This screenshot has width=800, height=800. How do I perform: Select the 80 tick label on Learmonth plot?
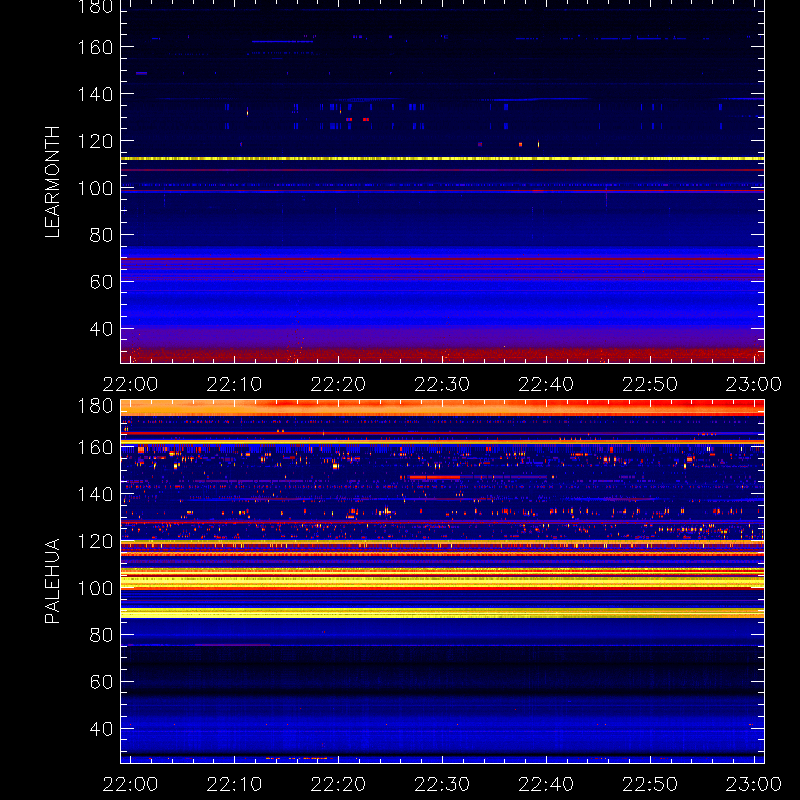point(101,235)
